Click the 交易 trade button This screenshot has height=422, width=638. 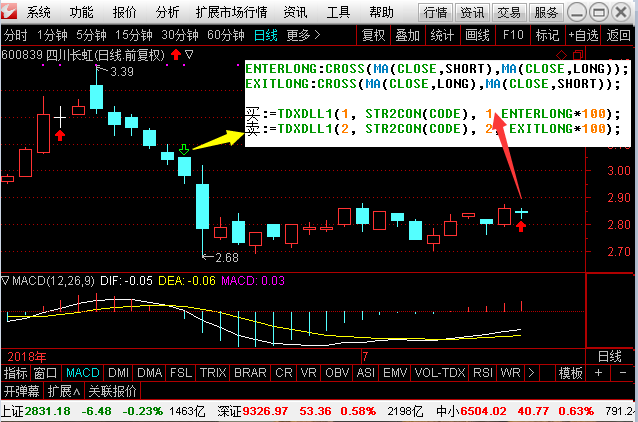(x=509, y=12)
